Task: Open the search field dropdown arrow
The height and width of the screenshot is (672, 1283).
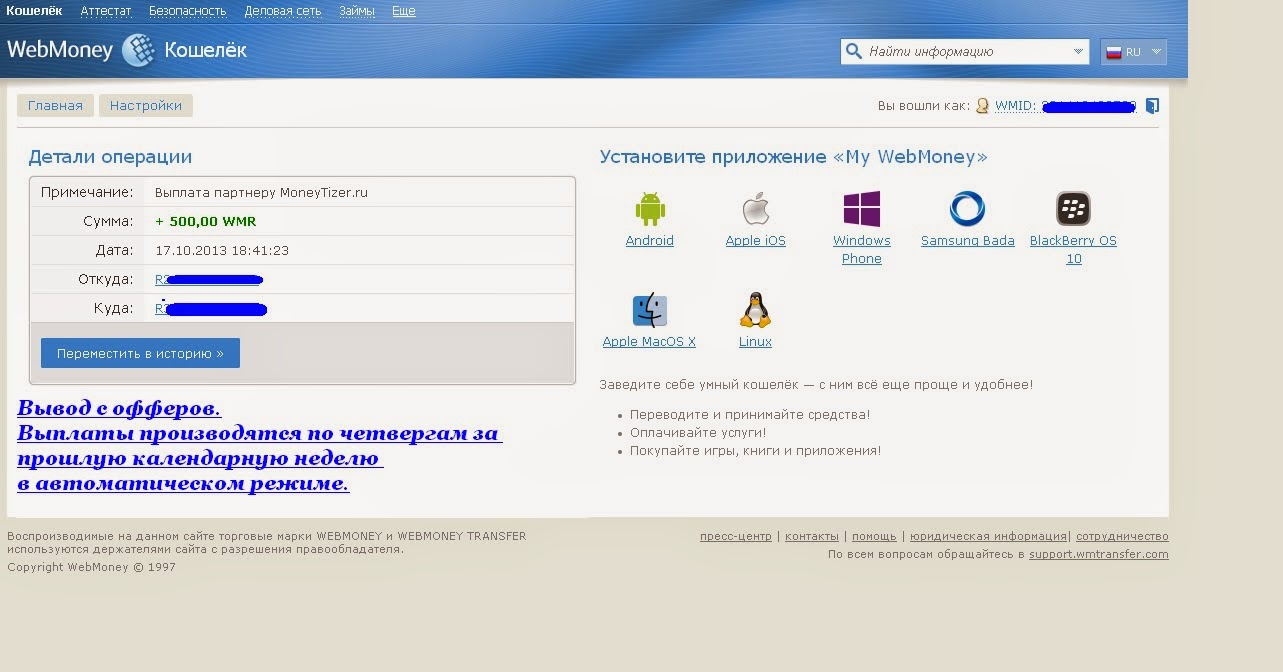Action: point(1078,52)
